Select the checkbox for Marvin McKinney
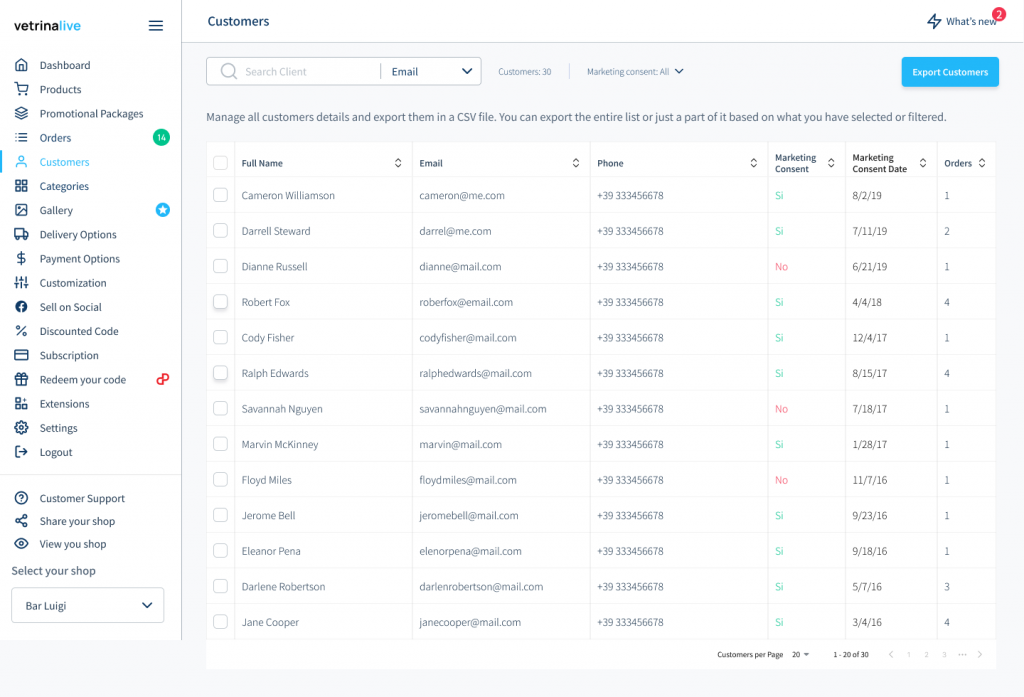The image size is (1024, 697). (221, 444)
